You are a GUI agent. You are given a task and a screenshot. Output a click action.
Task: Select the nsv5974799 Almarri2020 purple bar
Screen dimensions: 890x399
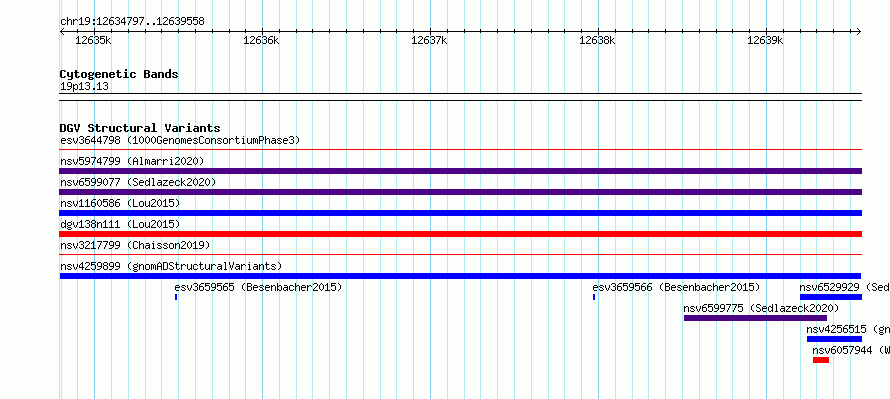(460, 171)
